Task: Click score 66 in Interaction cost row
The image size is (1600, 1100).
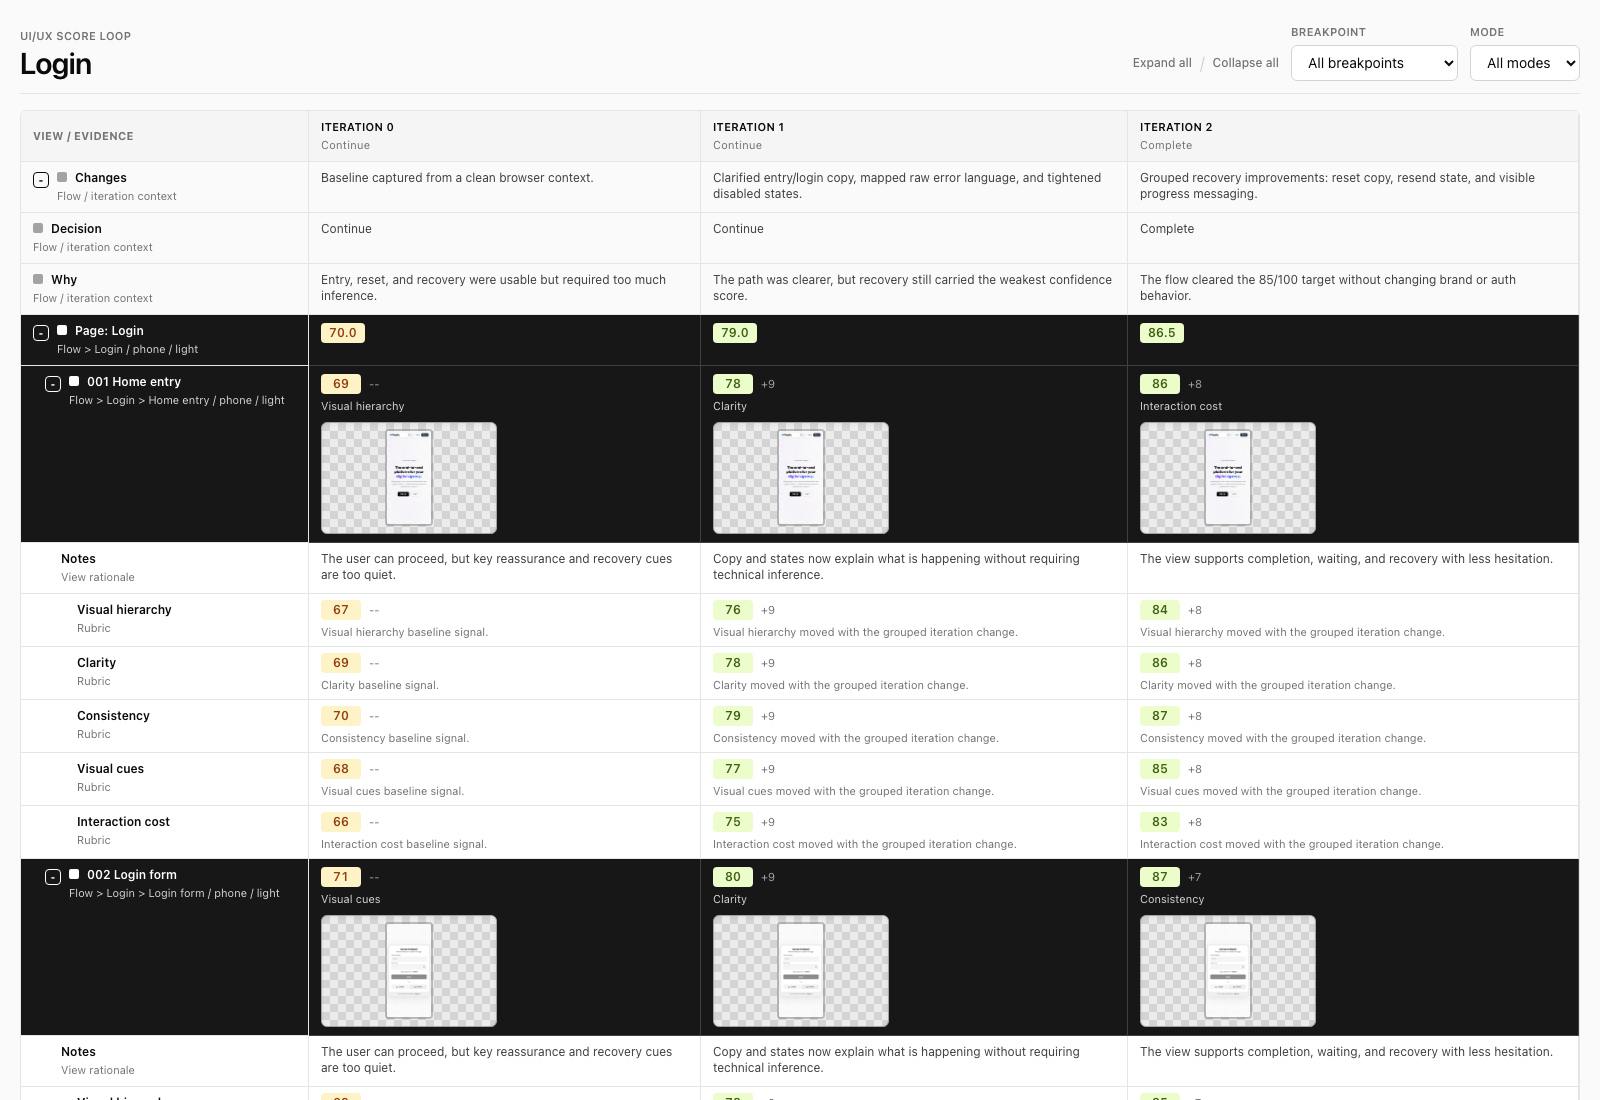Action: pyautogui.click(x=341, y=822)
